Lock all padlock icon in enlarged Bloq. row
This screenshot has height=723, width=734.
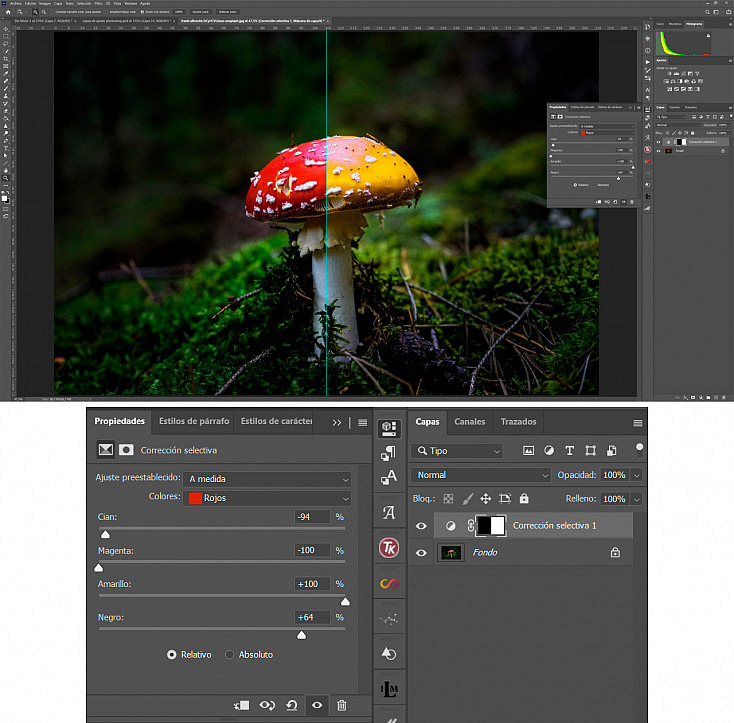524,498
